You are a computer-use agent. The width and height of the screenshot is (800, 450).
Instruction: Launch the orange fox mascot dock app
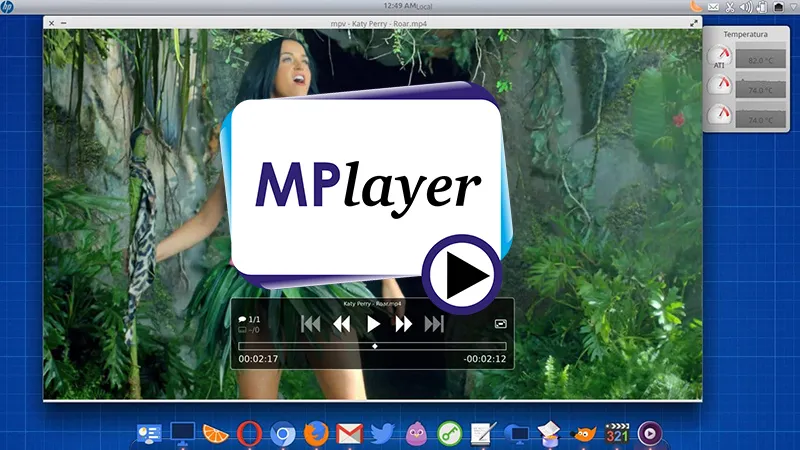point(583,434)
